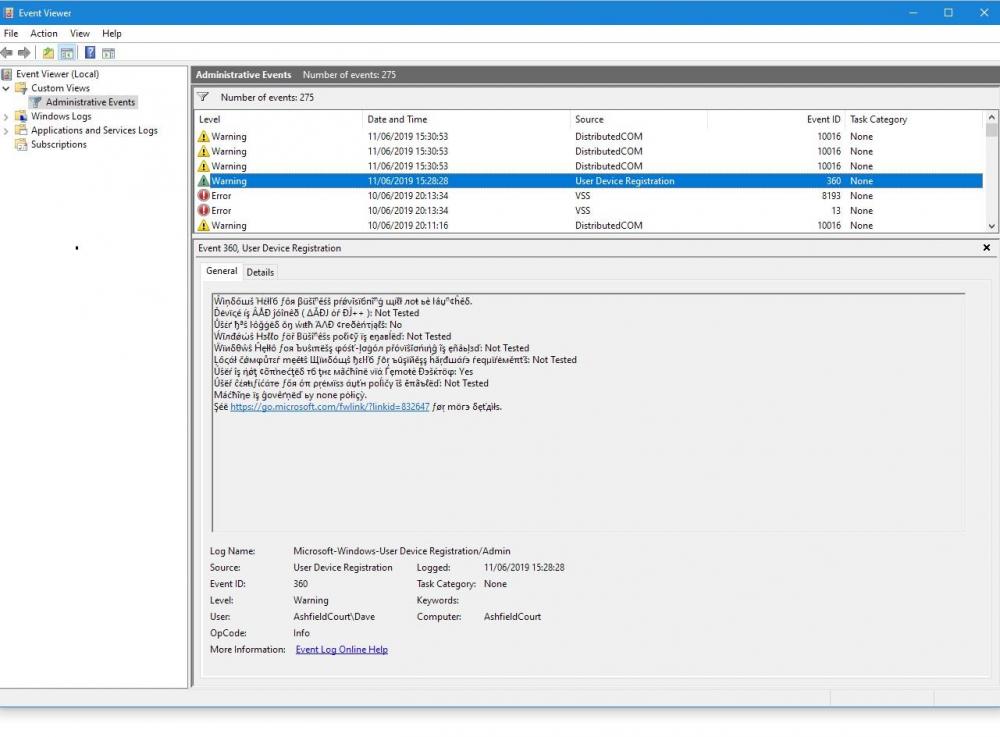The image size is (1000, 737).
Task: Expand the Windows Logs tree node
Action: pos(6,117)
